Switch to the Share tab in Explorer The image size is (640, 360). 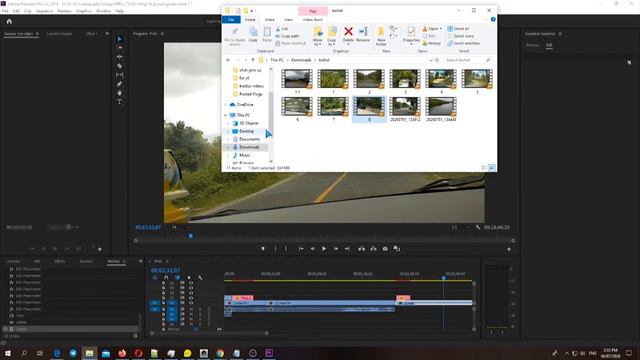pos(269,20)
